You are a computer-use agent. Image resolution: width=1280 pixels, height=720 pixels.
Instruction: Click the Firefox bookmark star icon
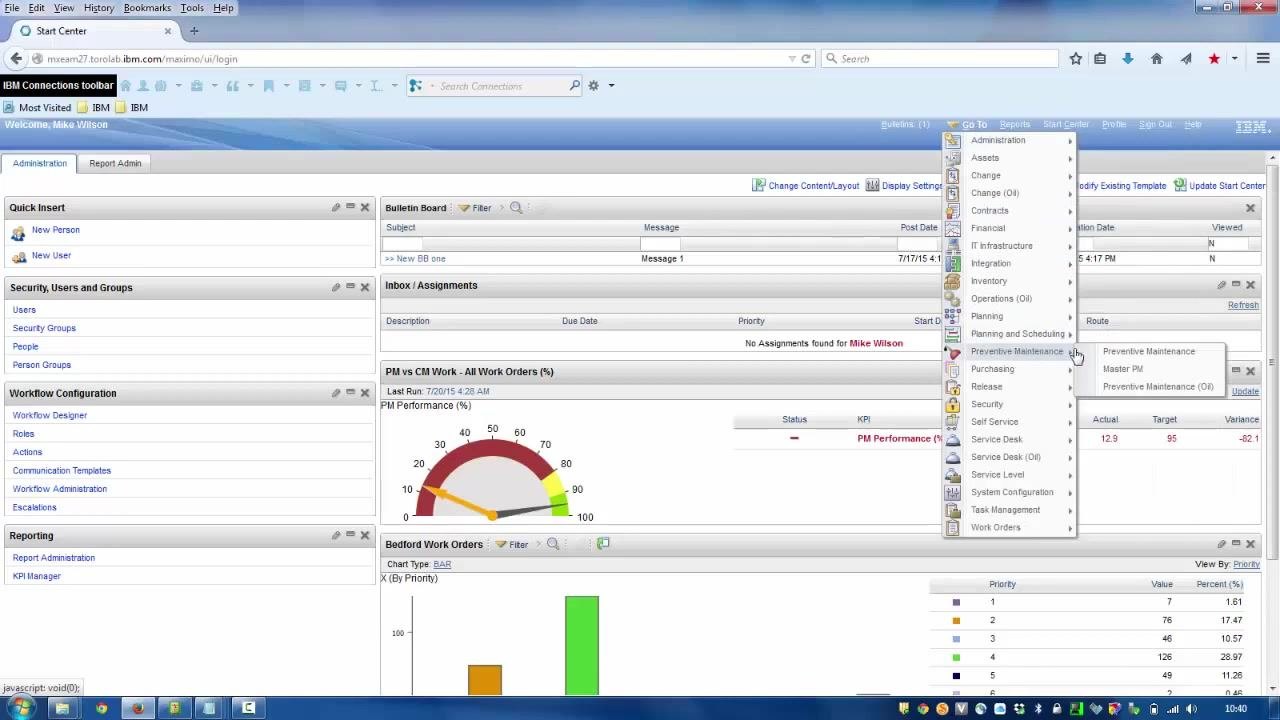(x=1076, y=59)
